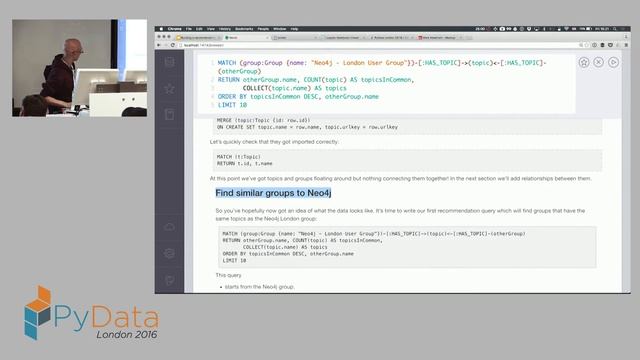Click the 'Find similar groups to Neo4j' heading
640x360 pixels.
click(x=273, y=193)
